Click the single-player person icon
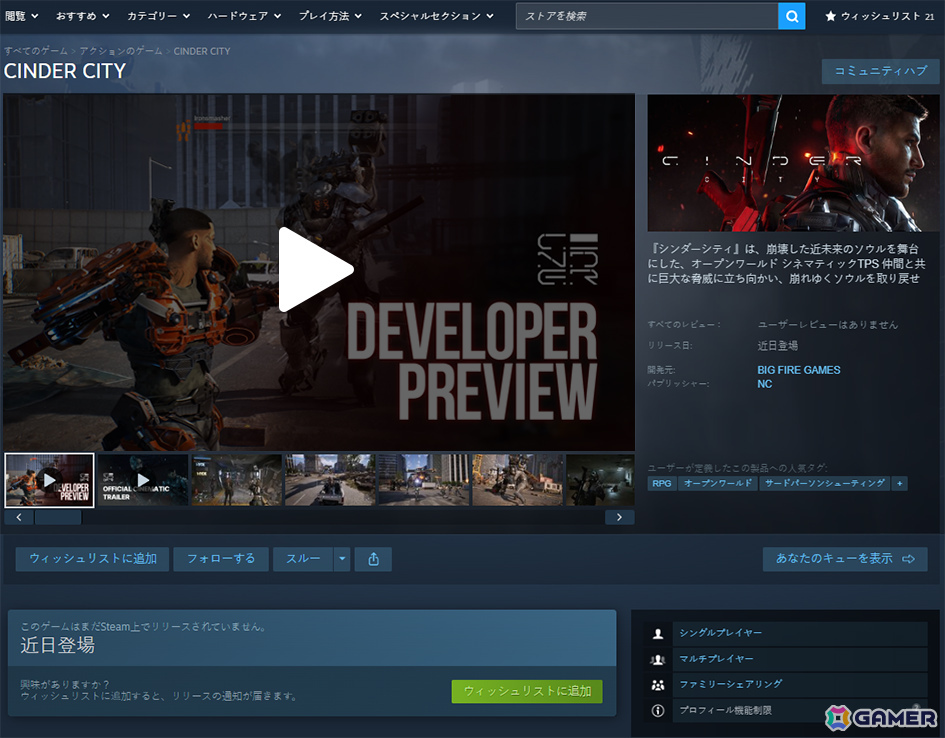 (658, 633)
